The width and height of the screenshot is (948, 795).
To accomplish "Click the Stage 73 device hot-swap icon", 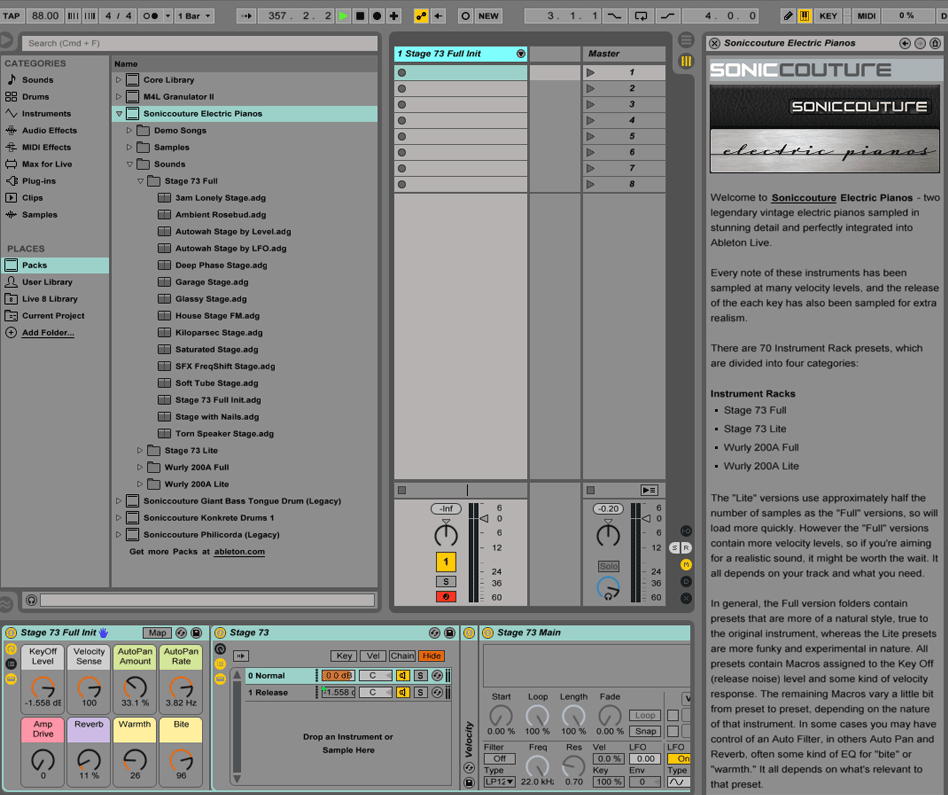I will (x=434, y=632).
